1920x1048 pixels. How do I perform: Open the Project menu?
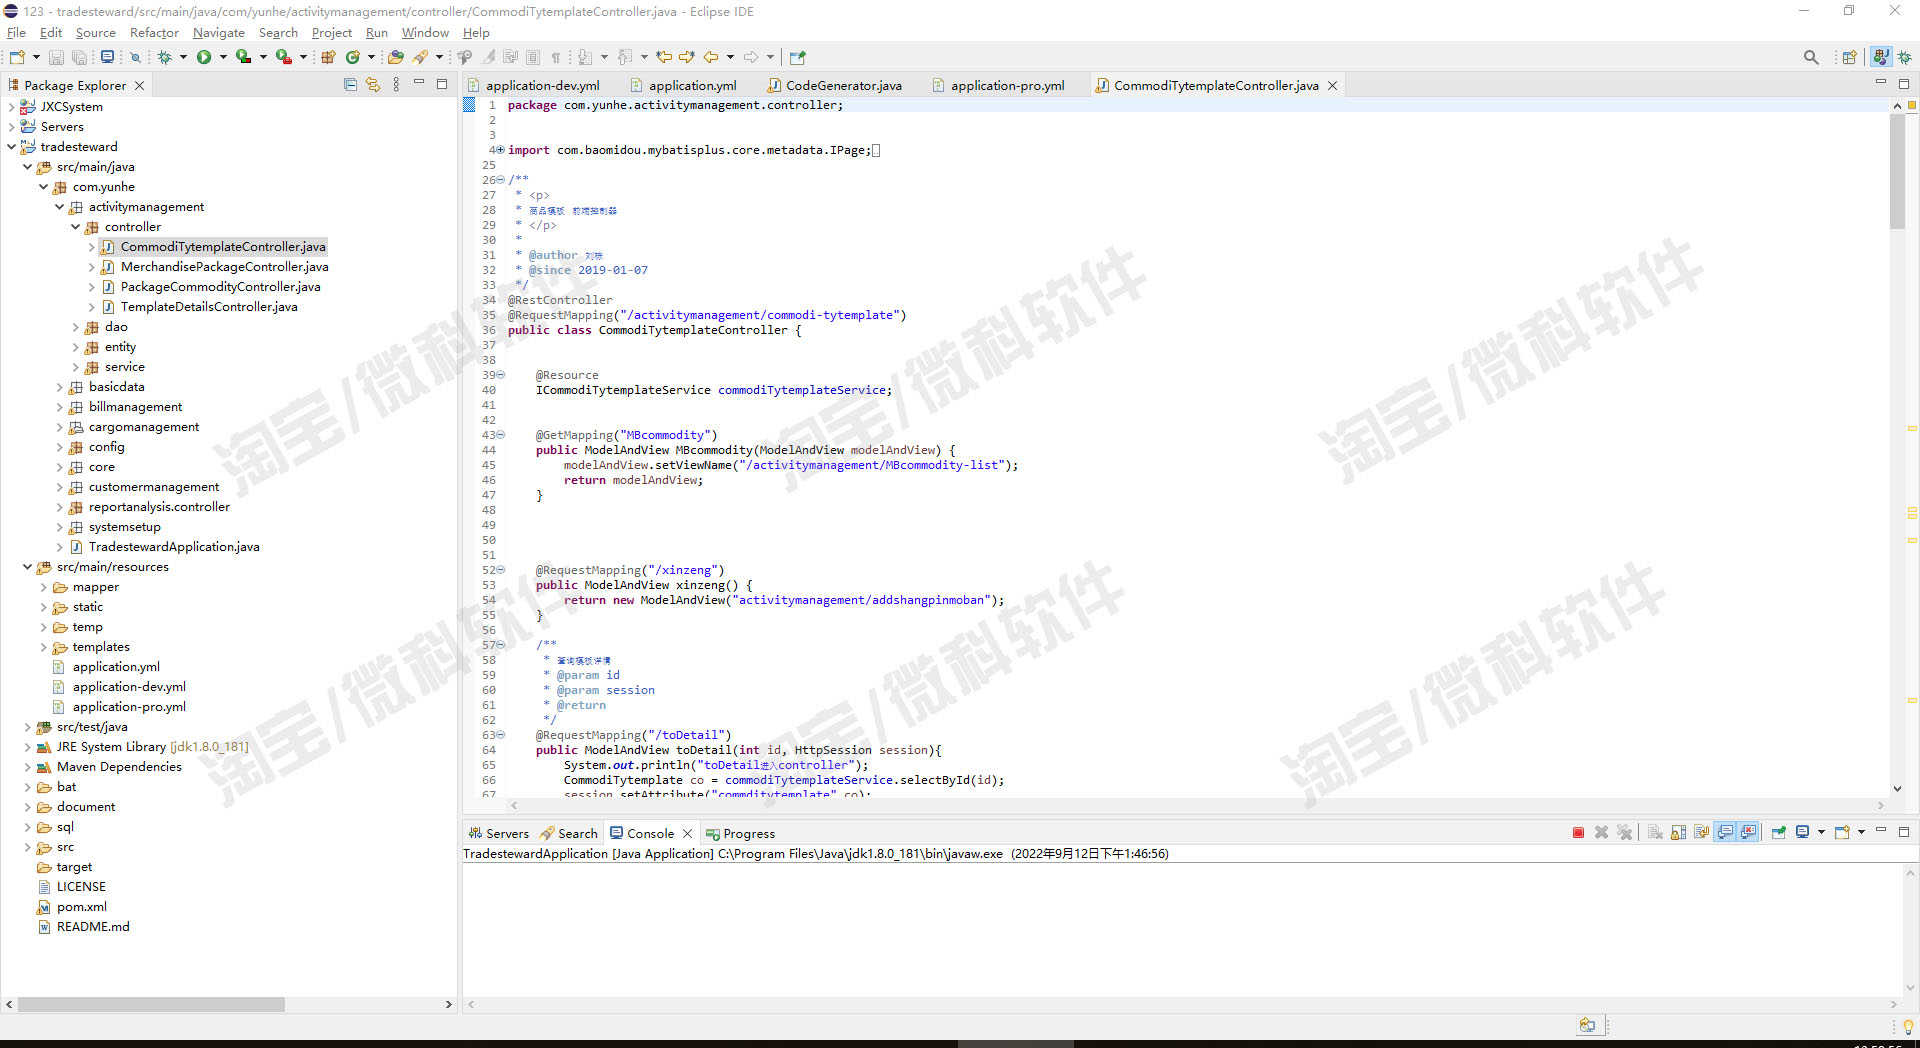[331, 32]
